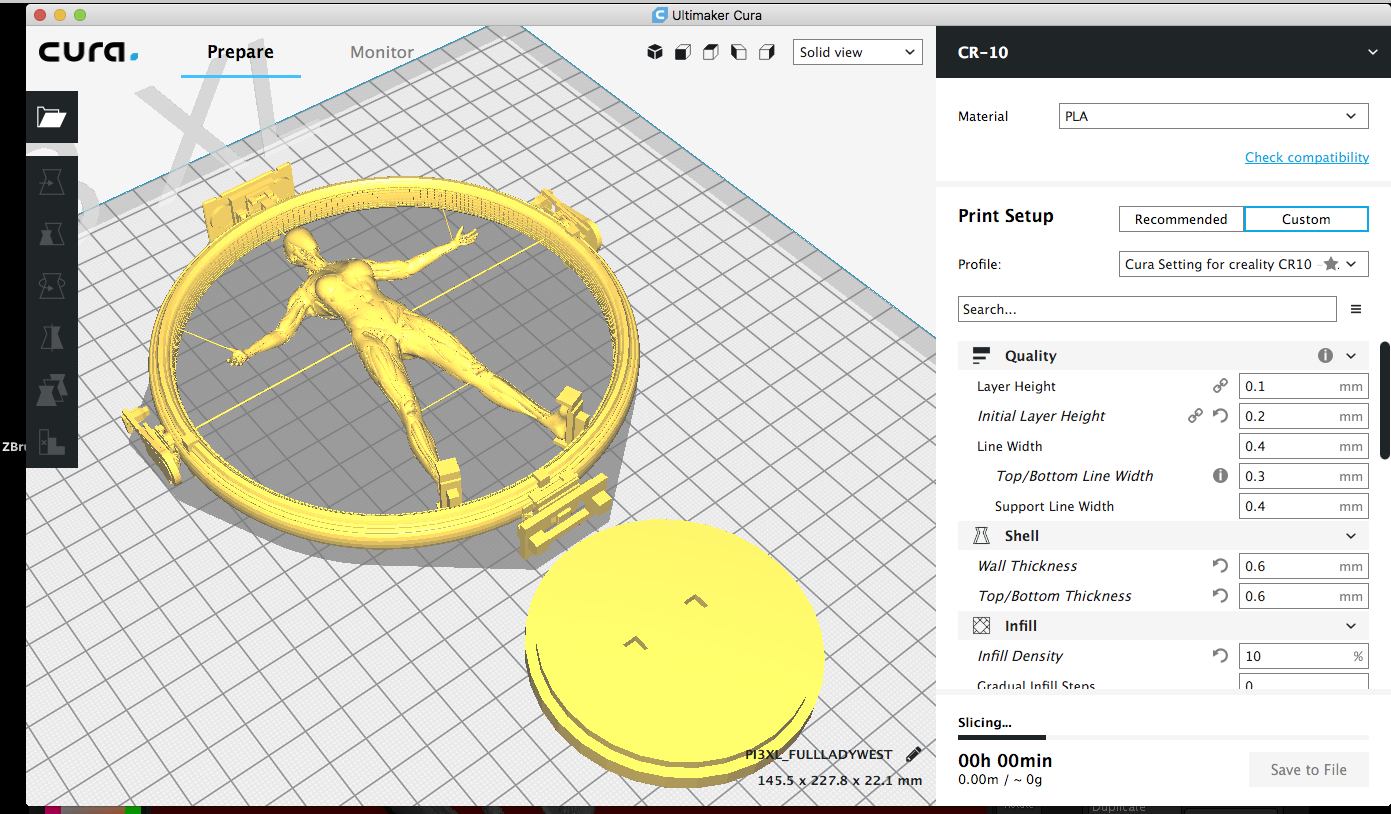Open the PLA material dropdown
The height and width of the screenshot is (814, 1391).
(1213, 116)
